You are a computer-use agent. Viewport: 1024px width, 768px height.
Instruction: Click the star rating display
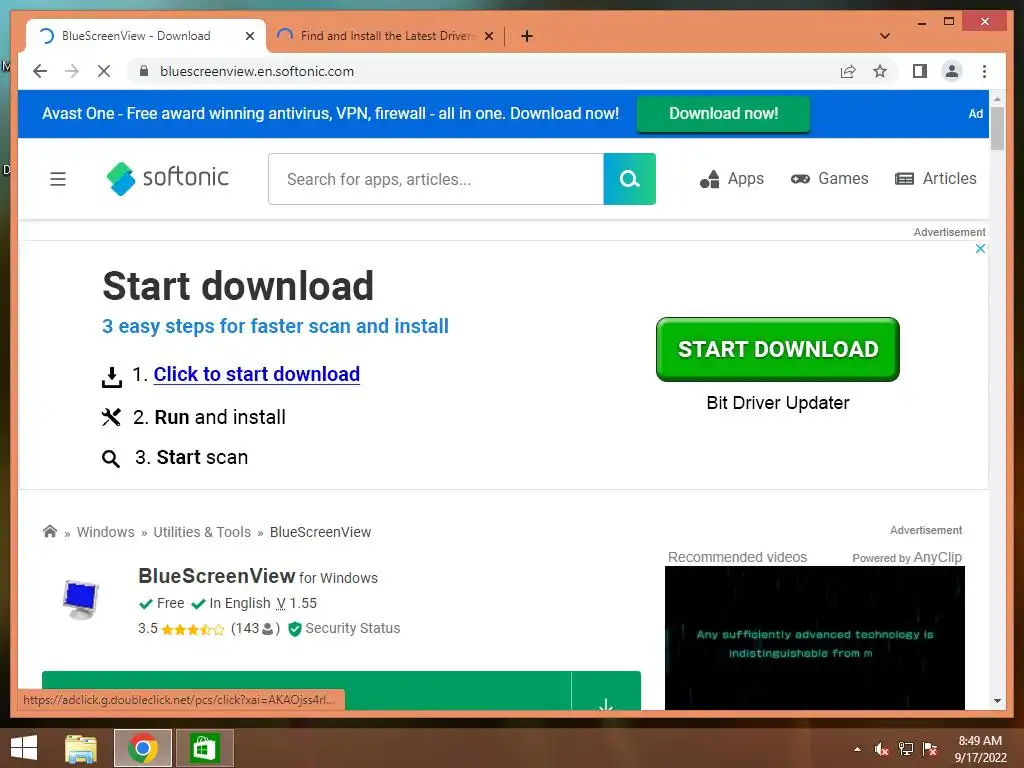pyautogui.click(x=192, y=630)
